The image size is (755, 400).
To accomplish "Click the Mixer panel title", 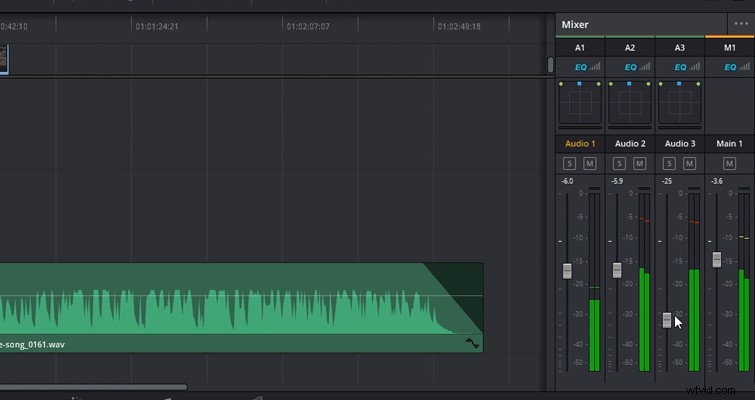I will pyautogui.click(x=575, y=25).
